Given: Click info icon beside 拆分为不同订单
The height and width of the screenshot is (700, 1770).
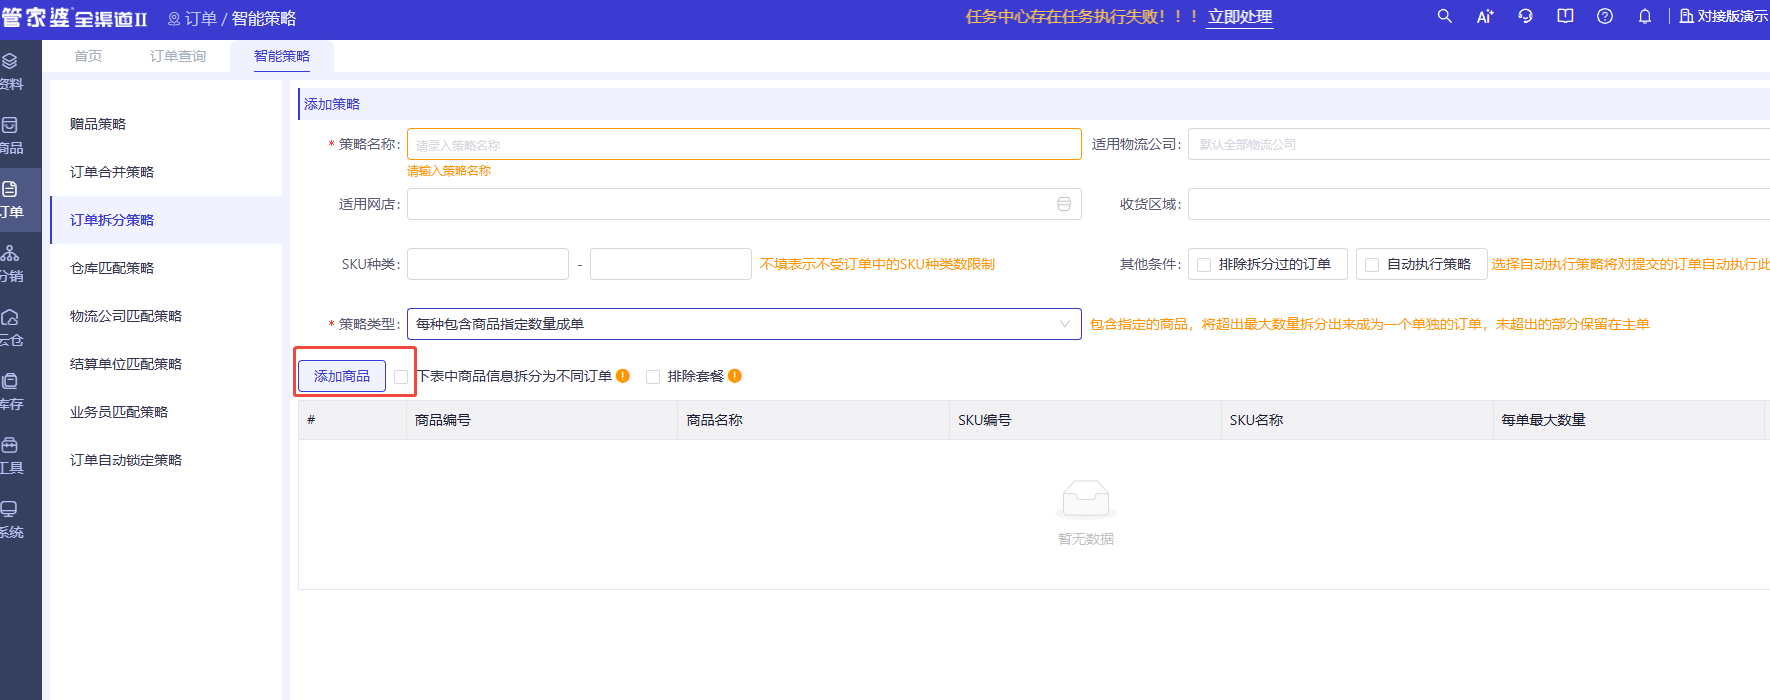Looking at the screenshot, I should [x=623, y=376].
